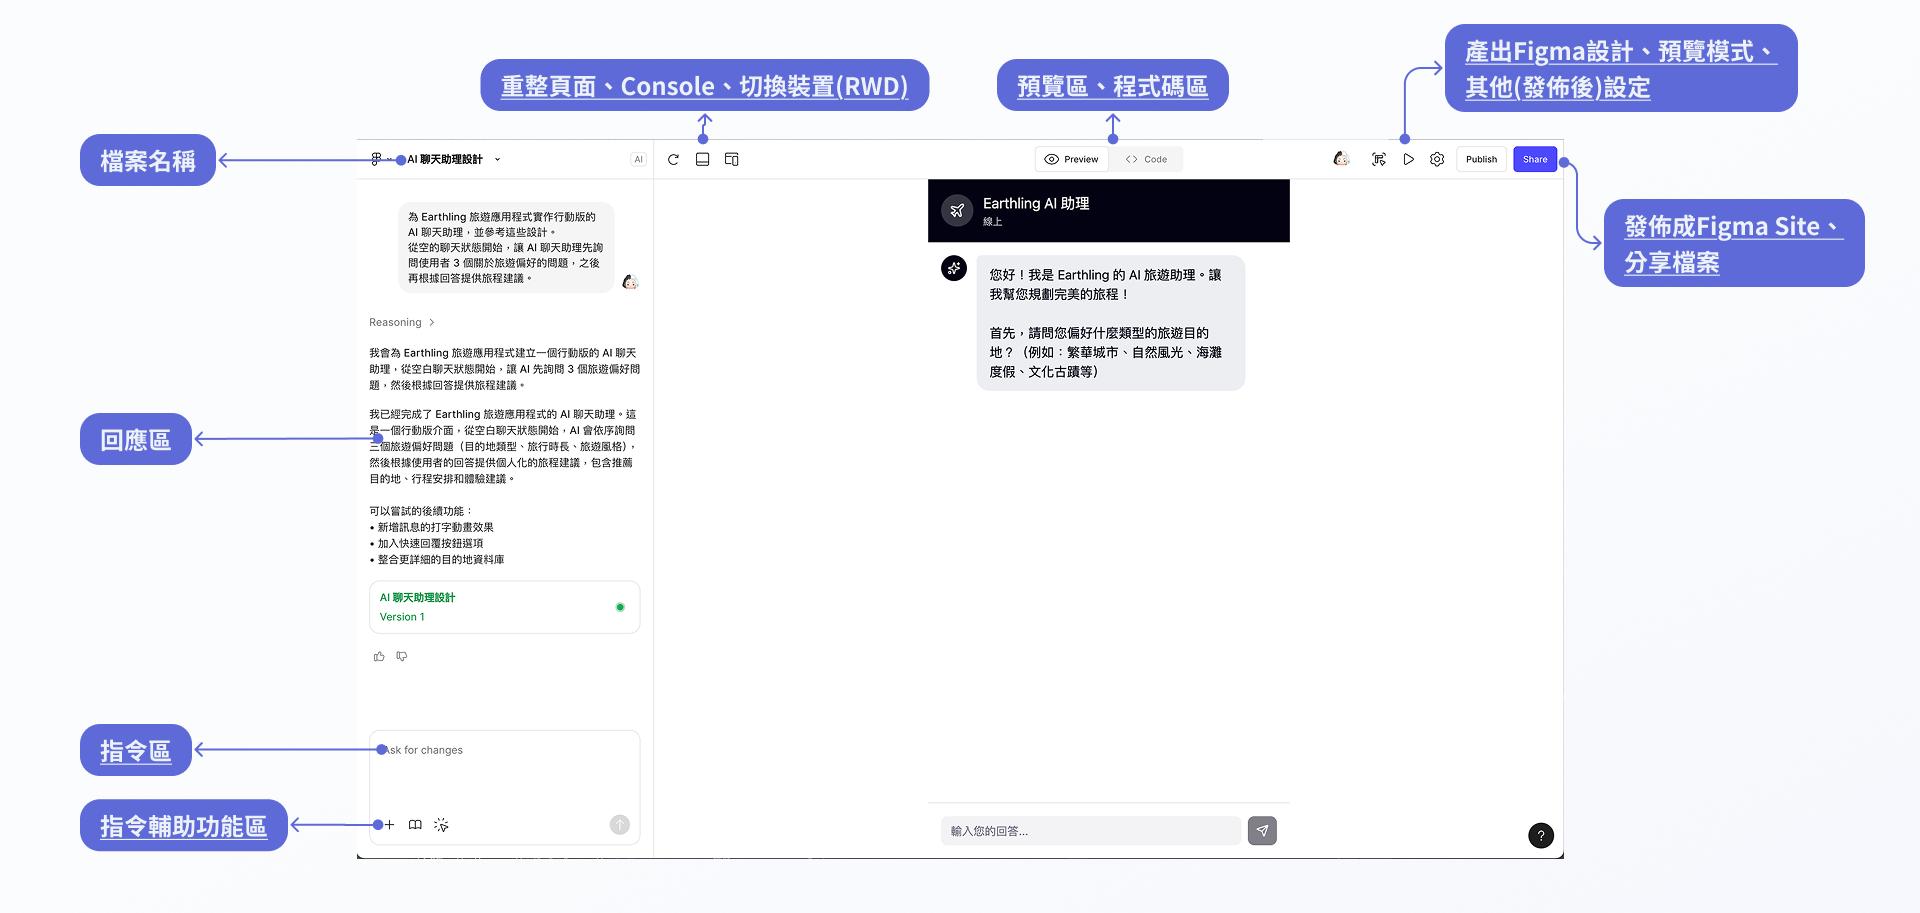Click the thumbs down feedback icon

[x=402, y=657]
